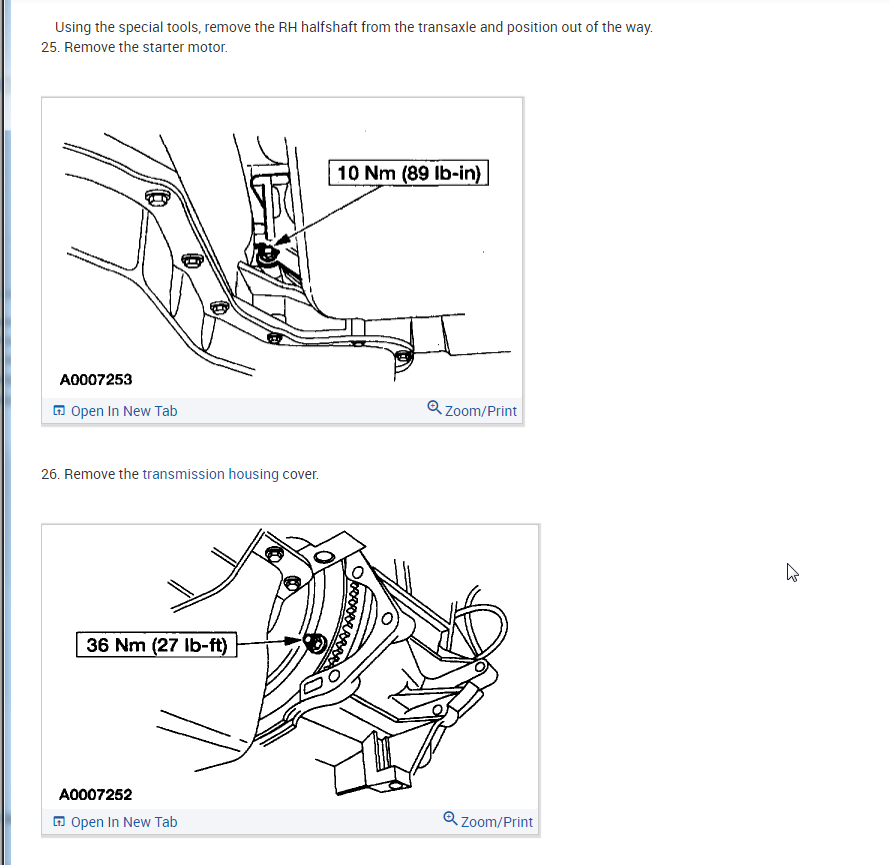The image size is (889, 865).
Task: Click the new-tab icon below figure A0007252
Action: click(x=59, y=821)
